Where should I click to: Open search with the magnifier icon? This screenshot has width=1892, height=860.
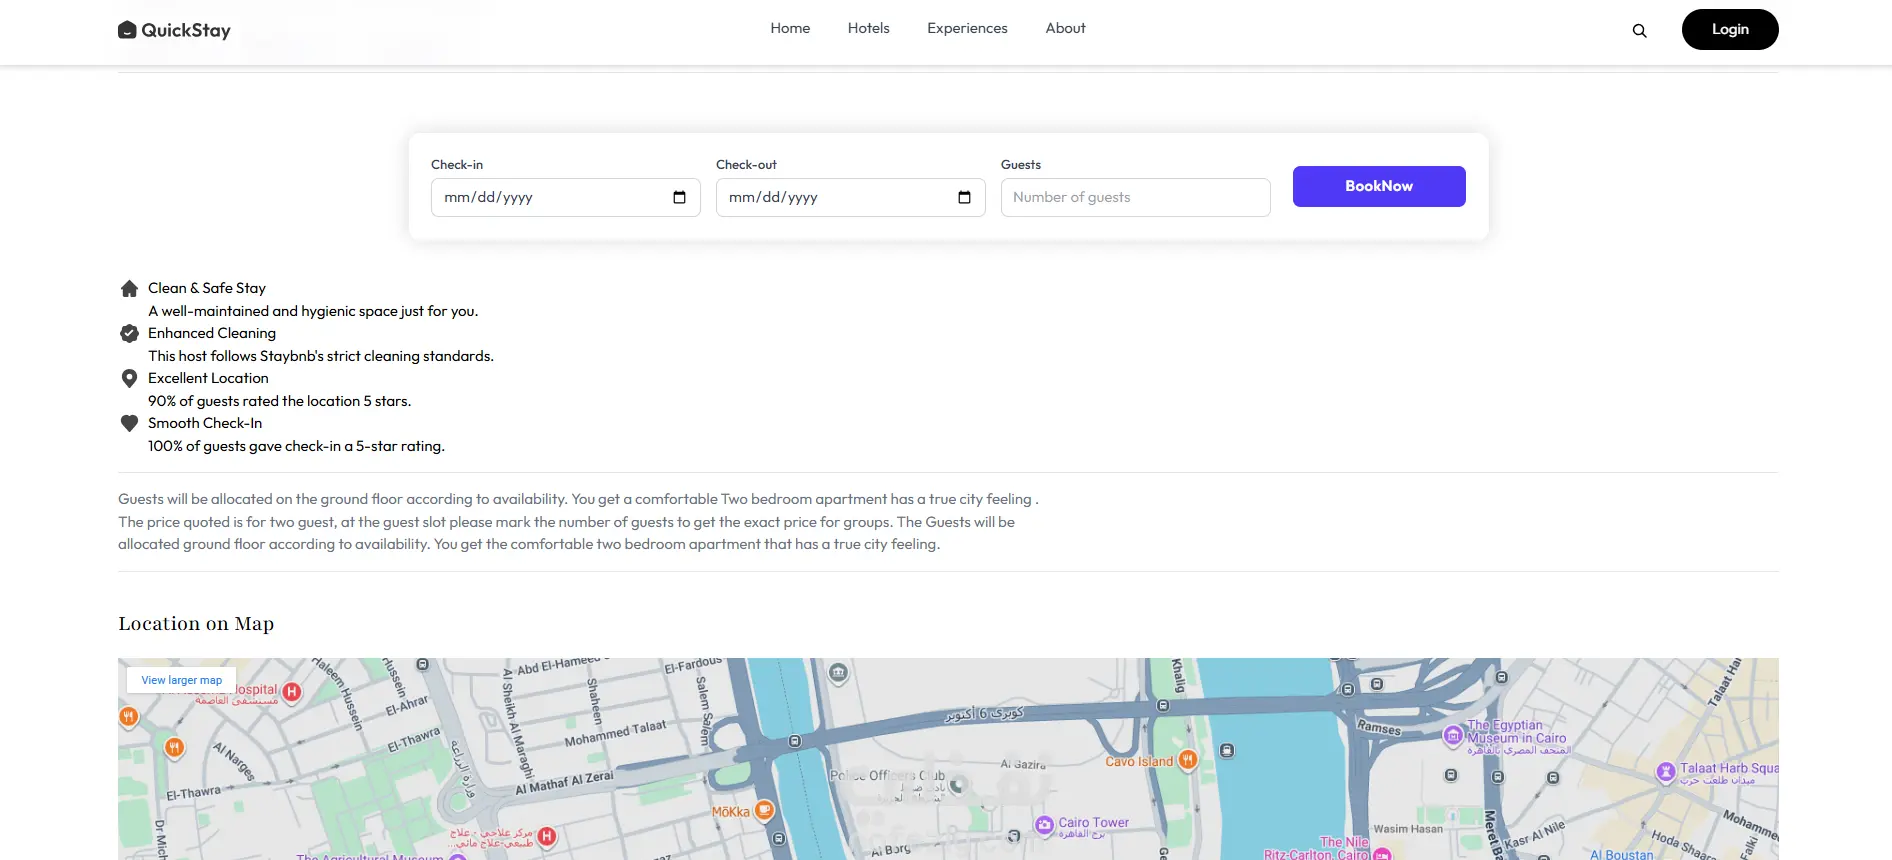click(x=1639, y=31)
